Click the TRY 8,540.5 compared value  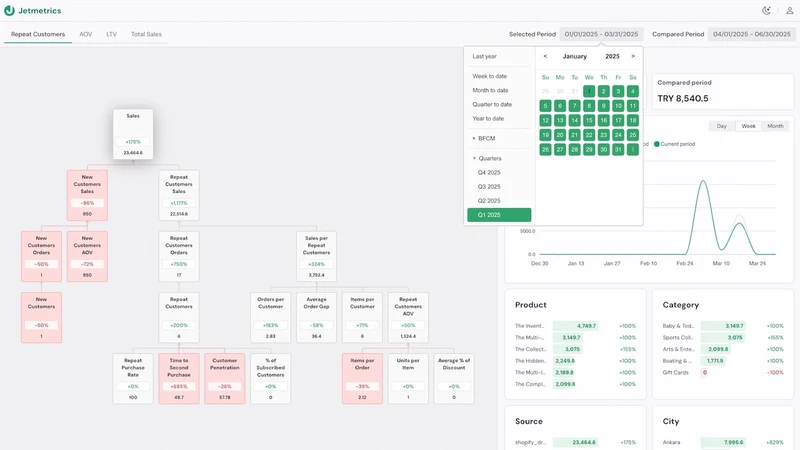[683, 98]
